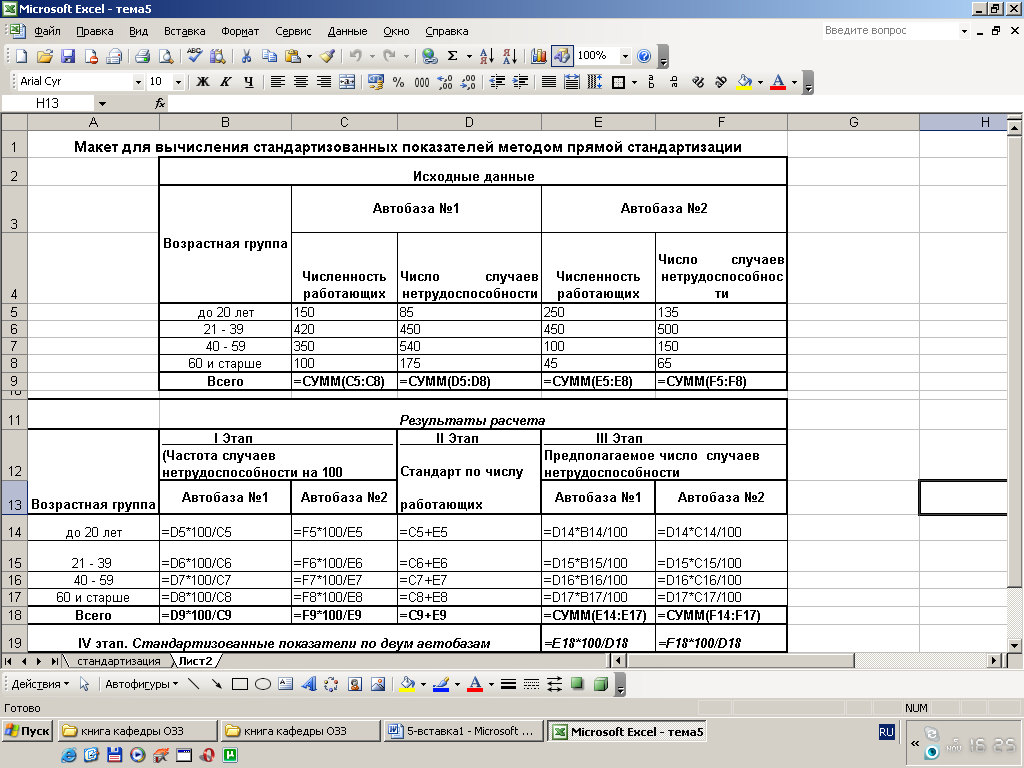
Task: Expand font color arrow on formatting toolbar
Action: [x=794, y=82]
